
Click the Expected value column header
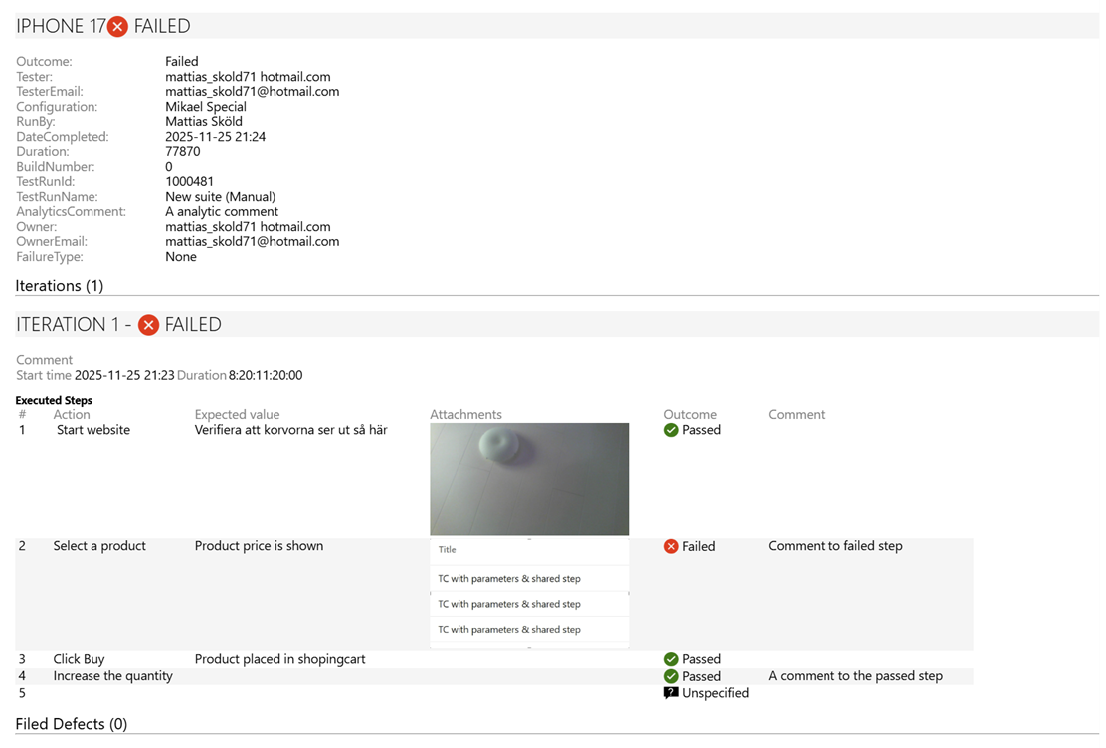[x=237, y=415]
